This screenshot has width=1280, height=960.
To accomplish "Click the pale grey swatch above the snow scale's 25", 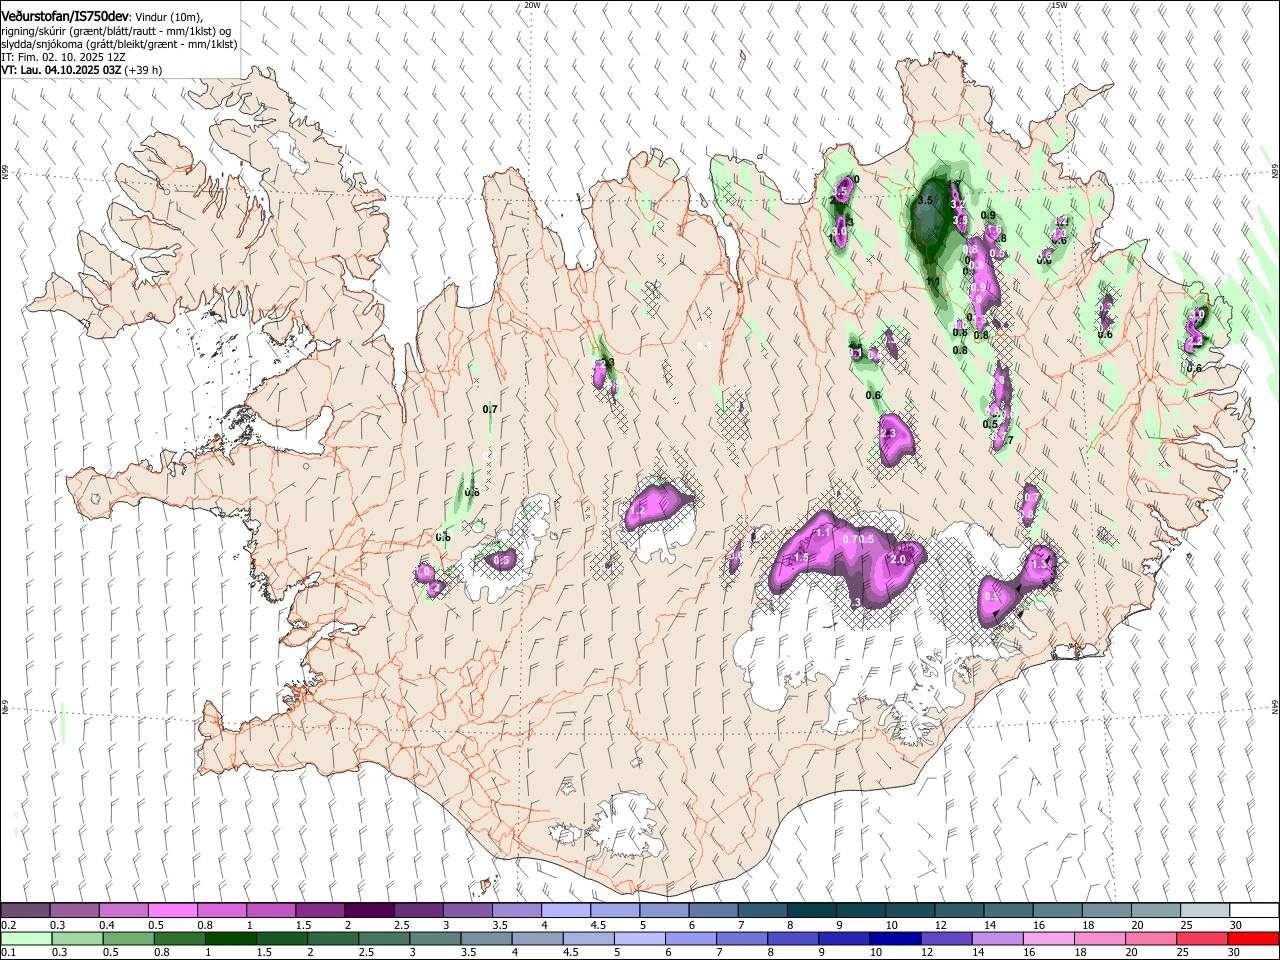I will pos(1204,911).
